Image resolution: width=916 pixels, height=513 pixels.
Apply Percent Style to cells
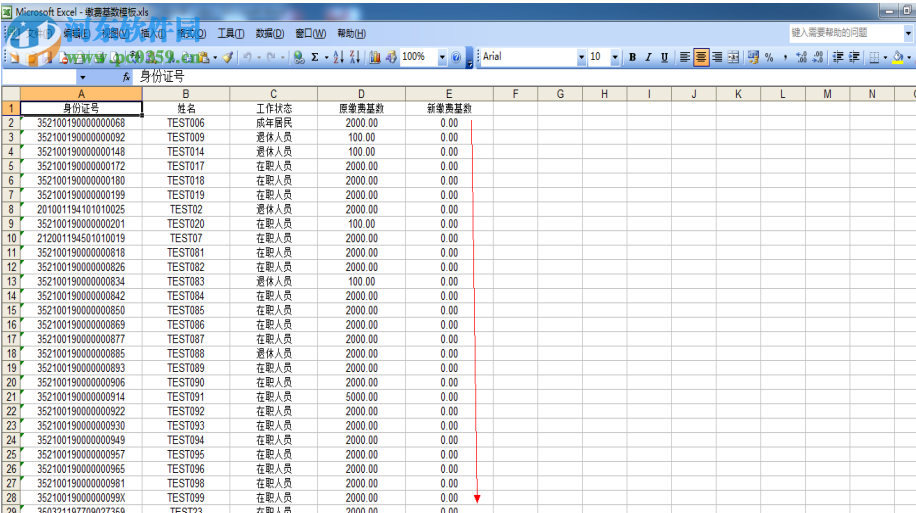click(x=769, y=57)
